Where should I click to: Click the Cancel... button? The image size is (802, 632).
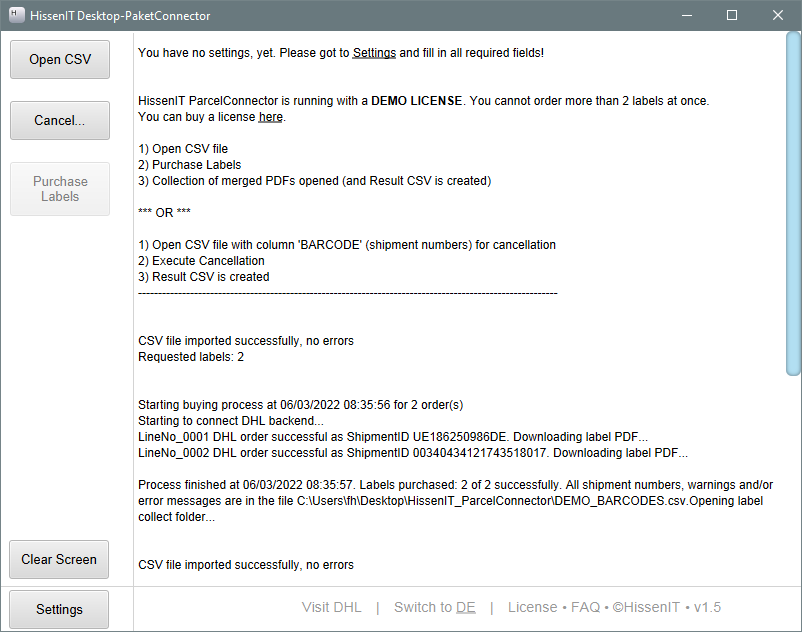coord(60,120)
